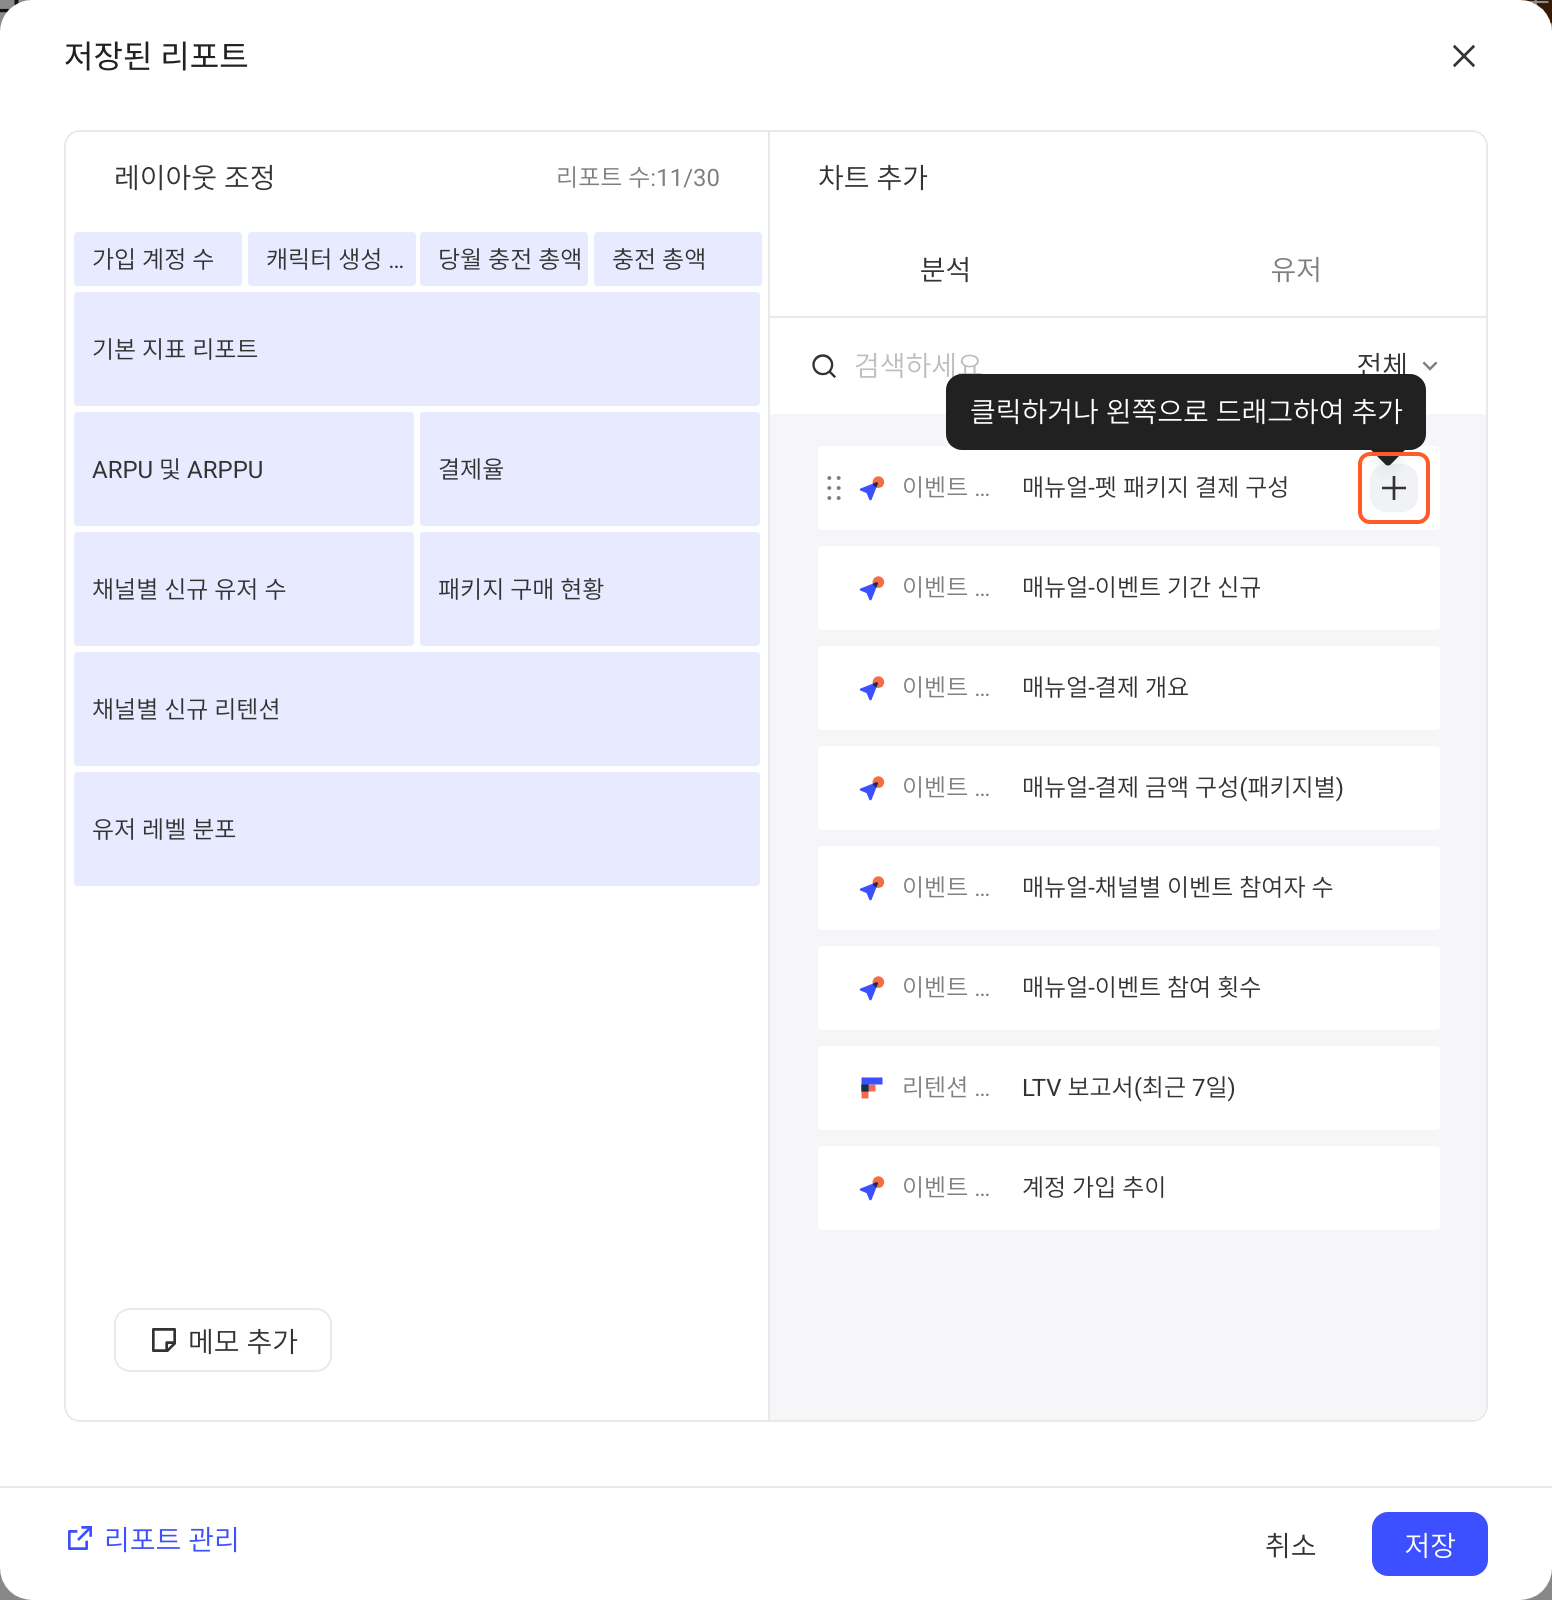This screenshot has height=1600, width=1552.
Task: Open the 리포트 관리 link
Action: pos(153,1539)
